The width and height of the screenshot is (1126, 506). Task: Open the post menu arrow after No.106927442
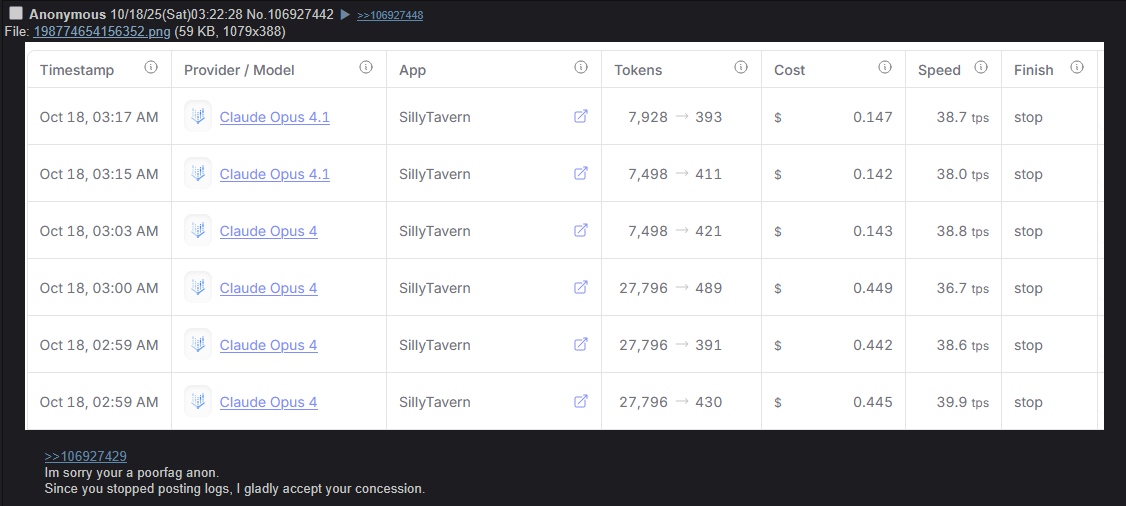[345, 14]
